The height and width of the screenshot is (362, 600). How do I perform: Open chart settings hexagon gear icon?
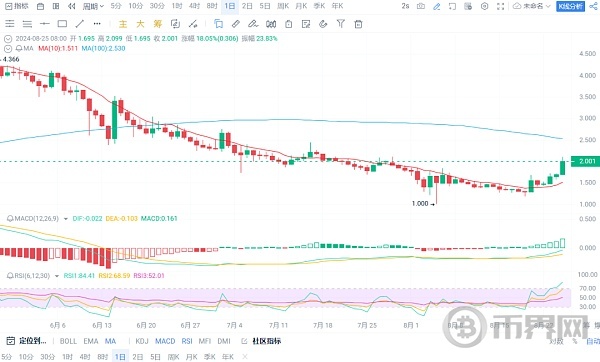point(484,6)
